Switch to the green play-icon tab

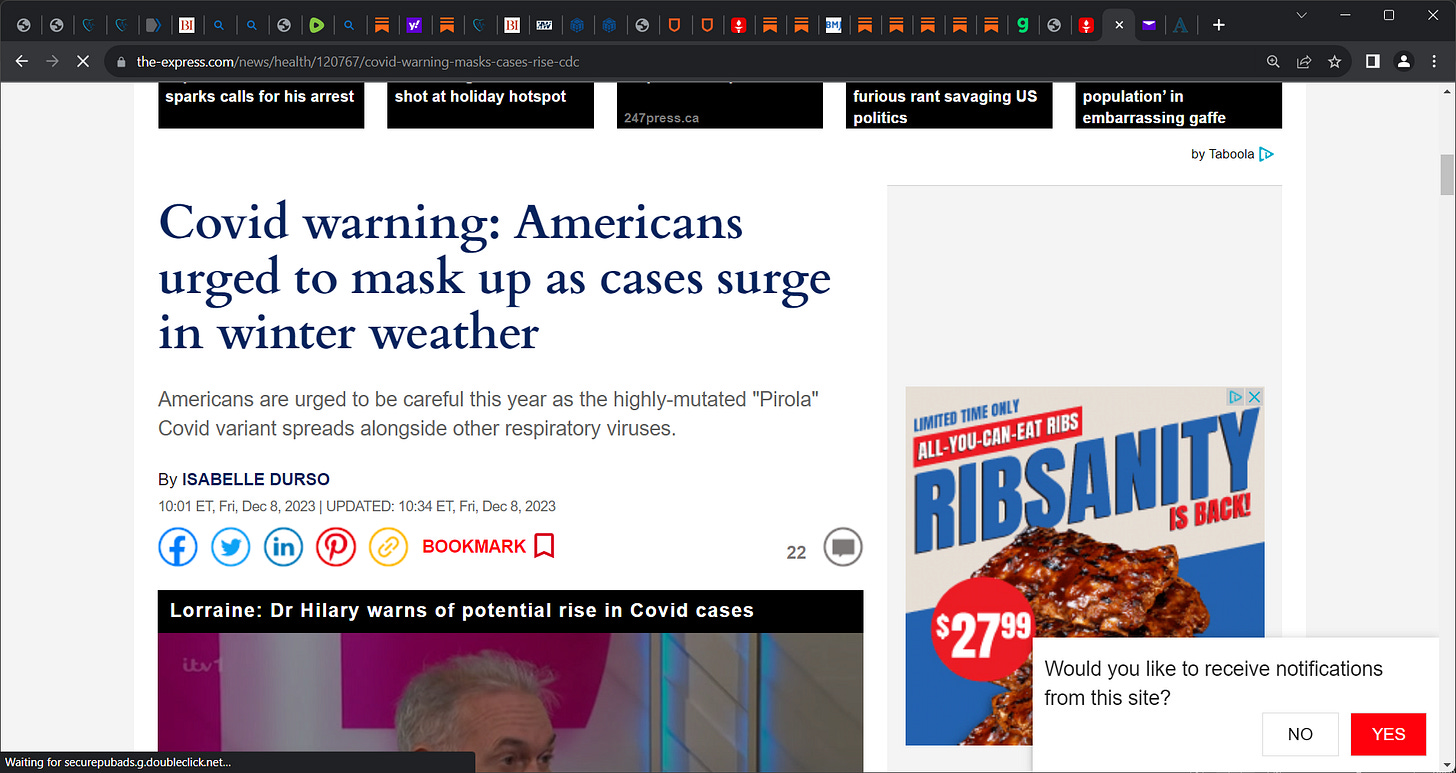[x=316, y=25]
